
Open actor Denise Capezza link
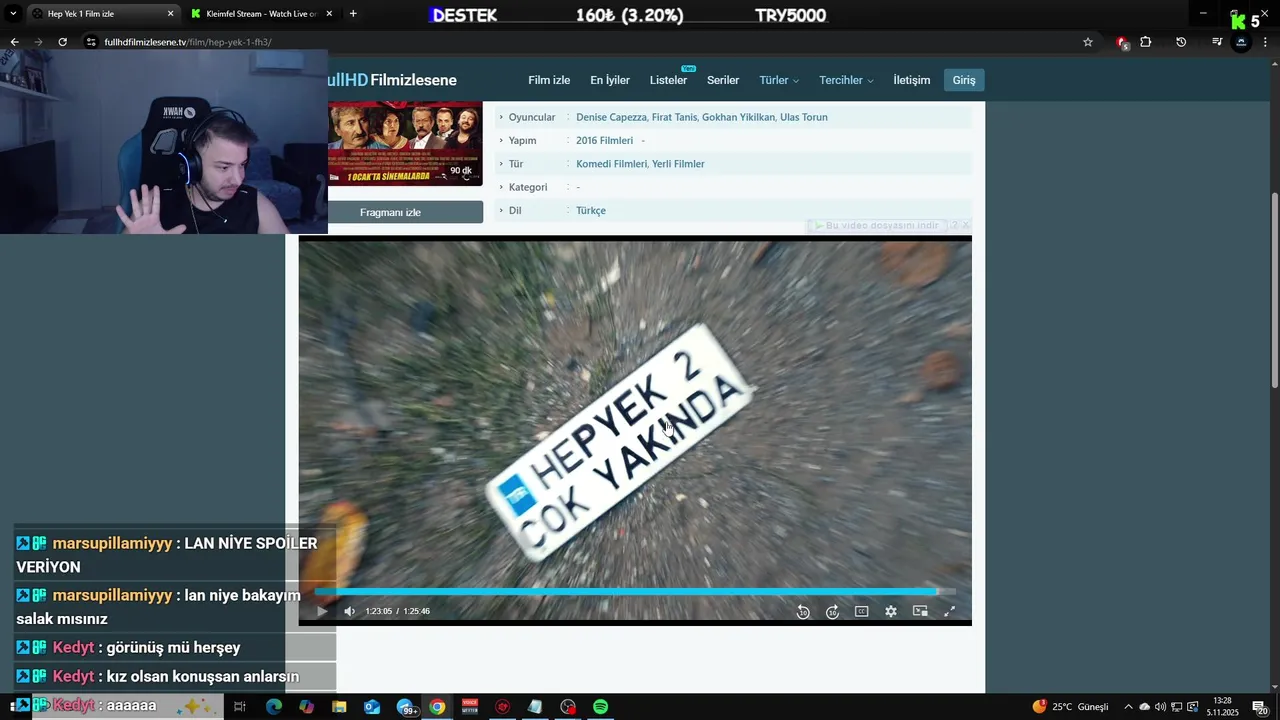coord(611,117)
